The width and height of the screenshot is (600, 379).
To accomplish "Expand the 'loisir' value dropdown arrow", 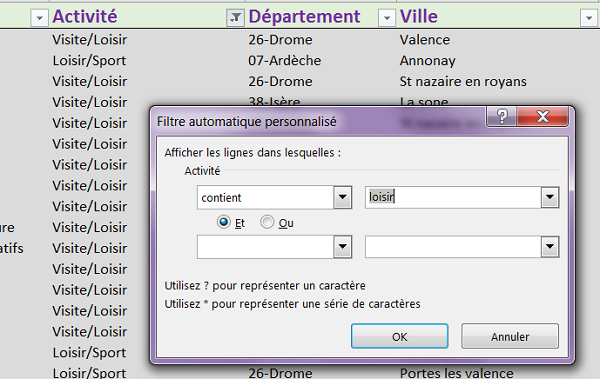I will tap(550, 197).
